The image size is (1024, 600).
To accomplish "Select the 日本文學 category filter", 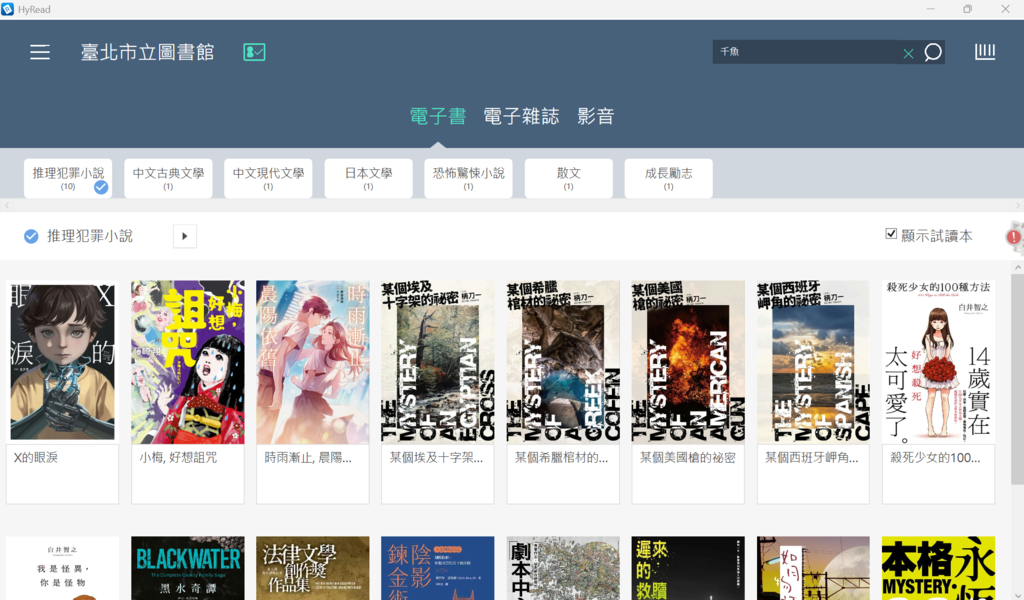I will [368, 178].
